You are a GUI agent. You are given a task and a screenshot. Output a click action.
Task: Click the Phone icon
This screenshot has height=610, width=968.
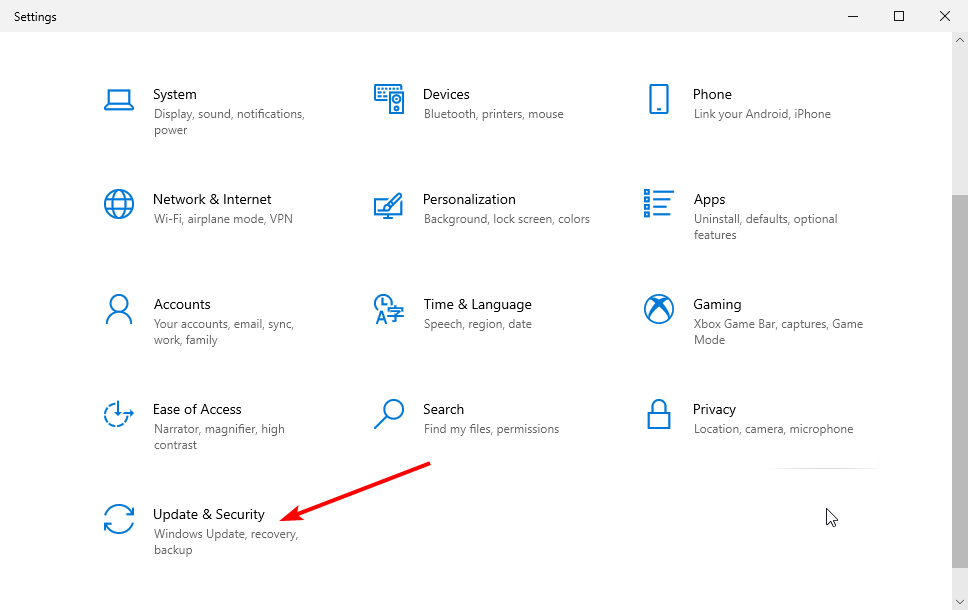[658, 99]
